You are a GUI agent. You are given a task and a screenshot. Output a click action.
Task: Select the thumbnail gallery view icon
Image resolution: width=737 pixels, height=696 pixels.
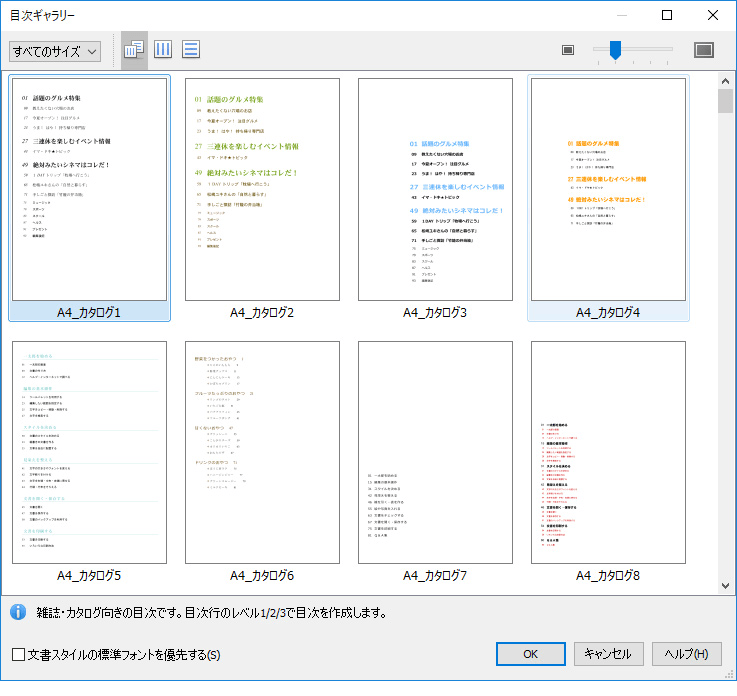[x=134, y=50]
